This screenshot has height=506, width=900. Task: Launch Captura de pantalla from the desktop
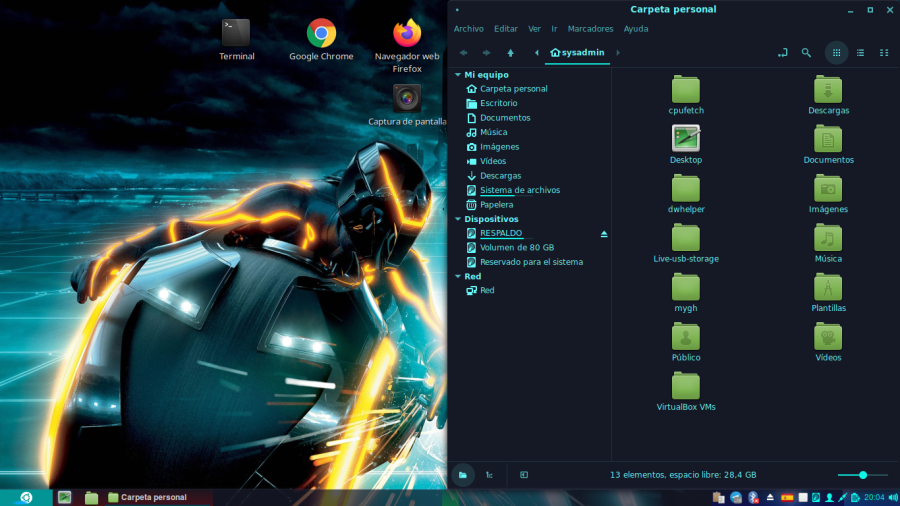406,98
